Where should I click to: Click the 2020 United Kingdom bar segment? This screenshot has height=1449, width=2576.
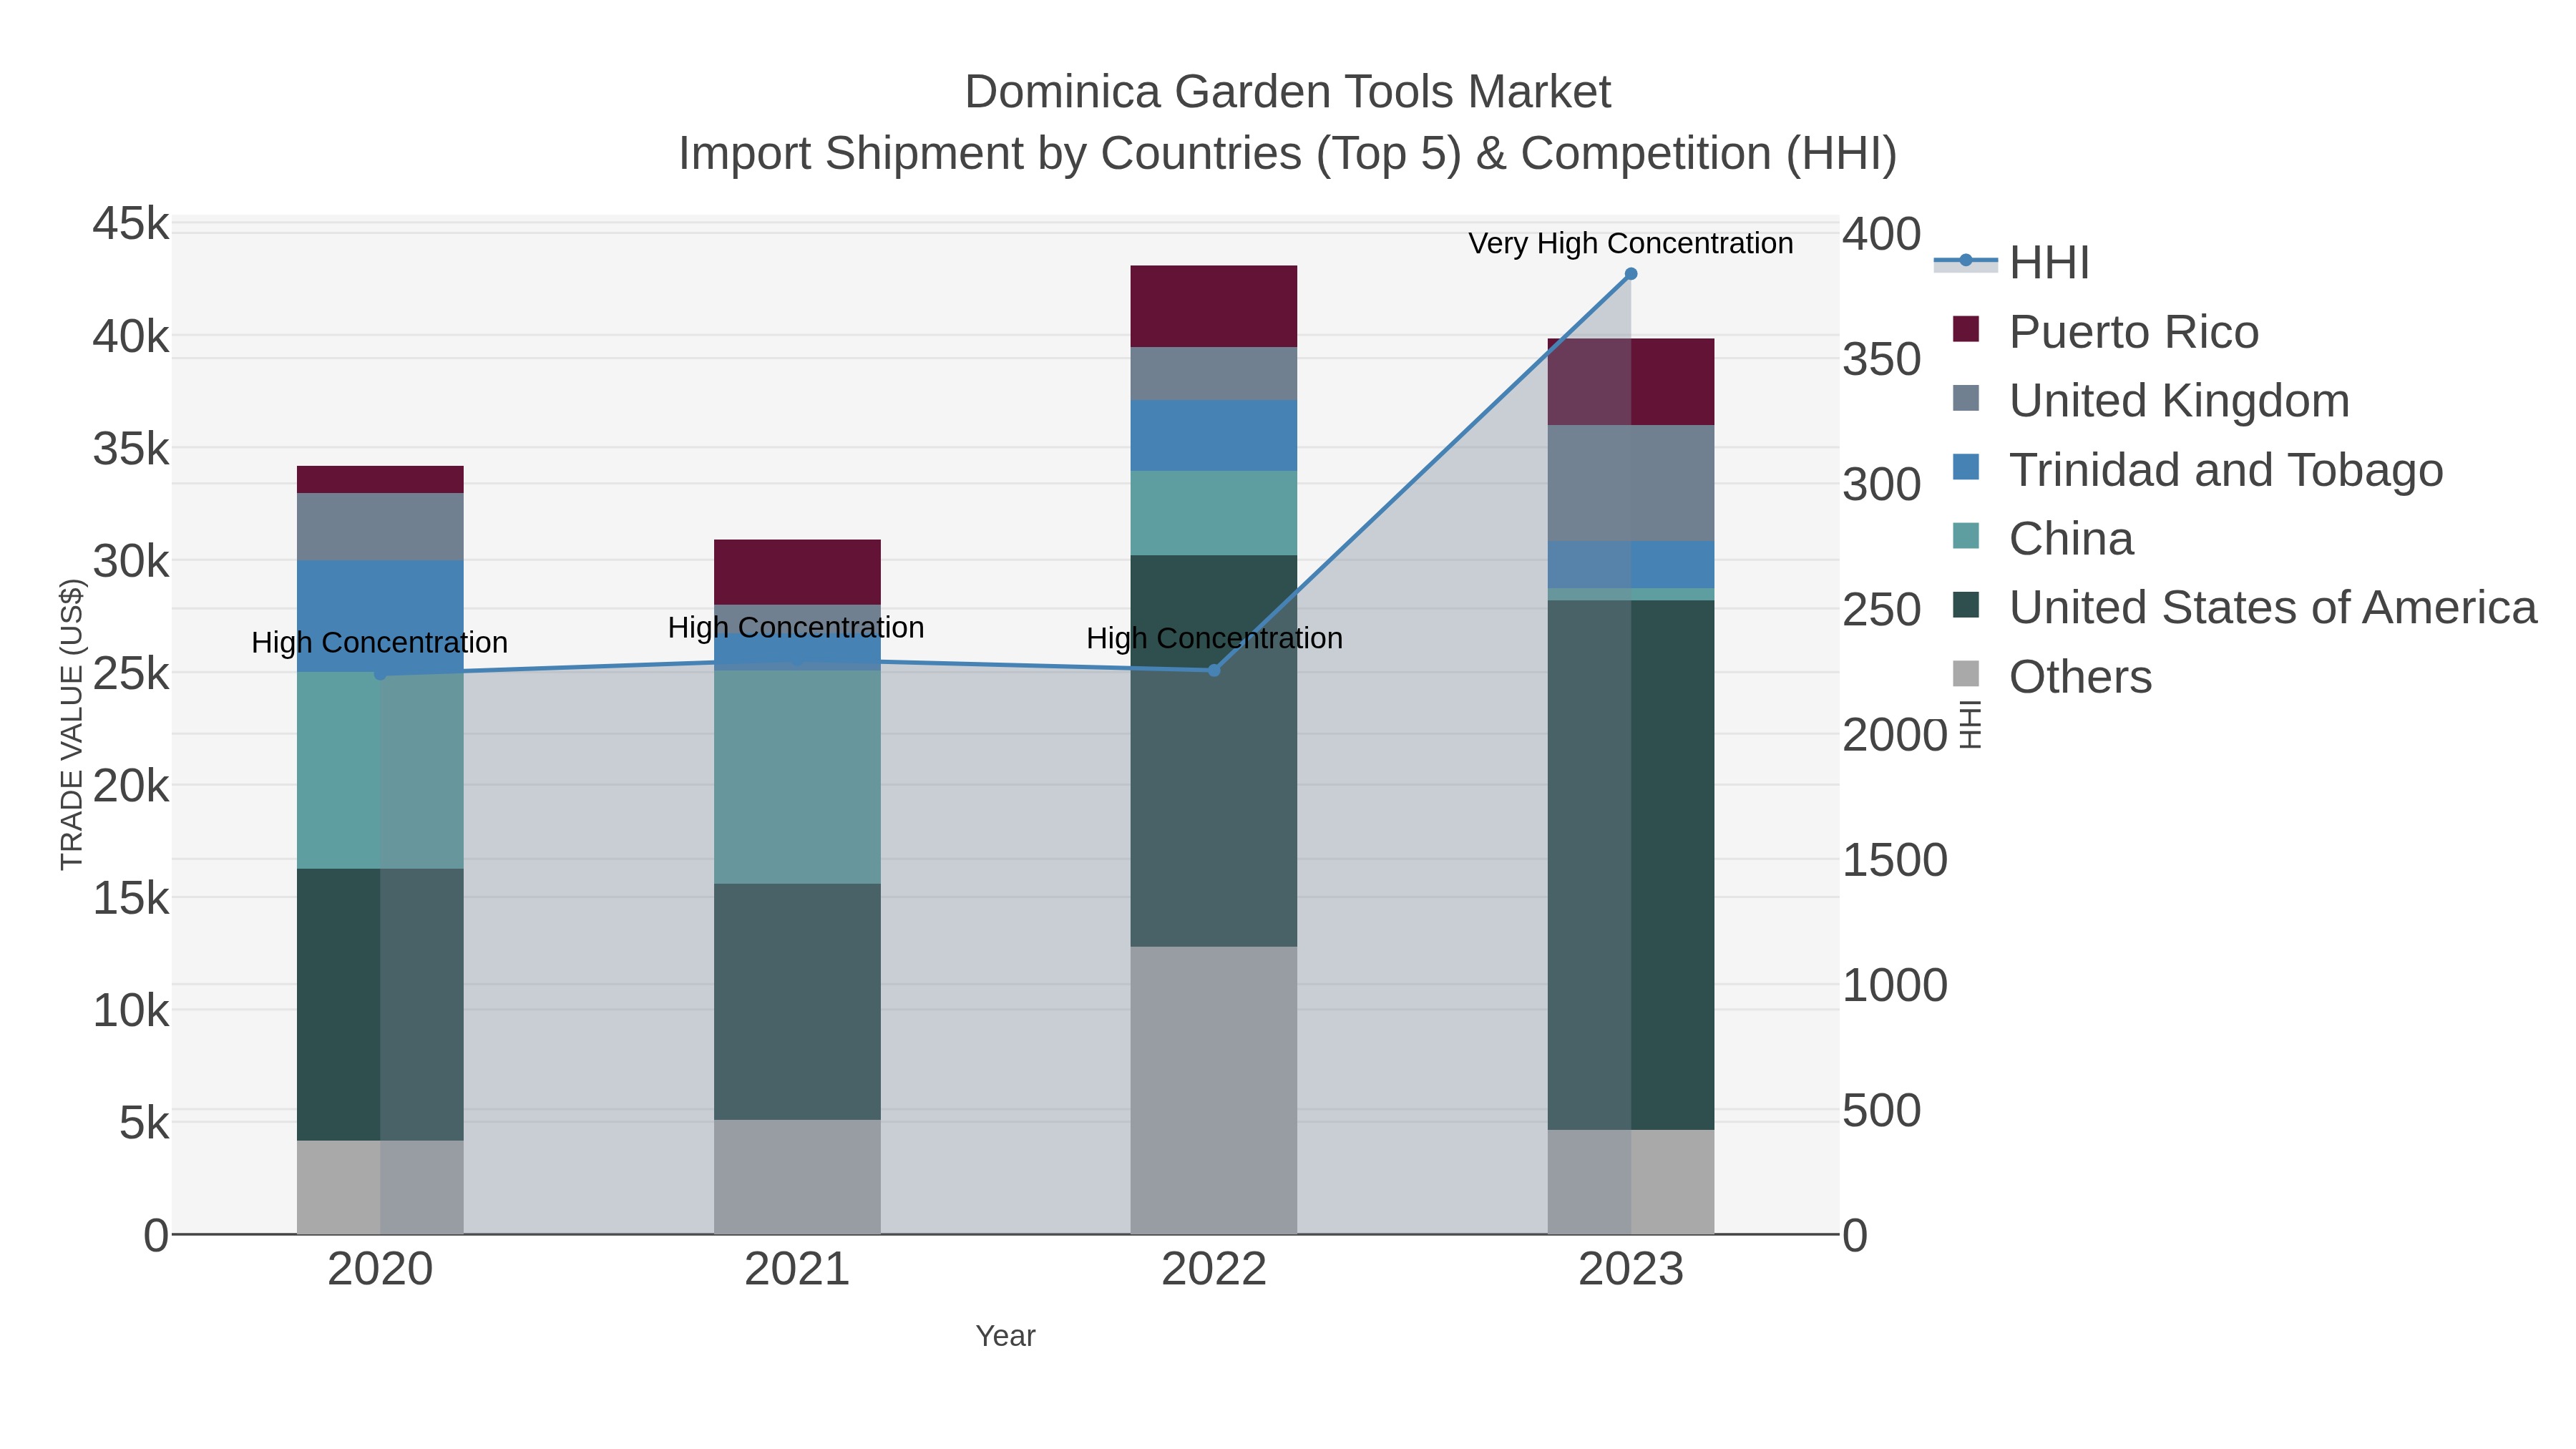[380, 527]
